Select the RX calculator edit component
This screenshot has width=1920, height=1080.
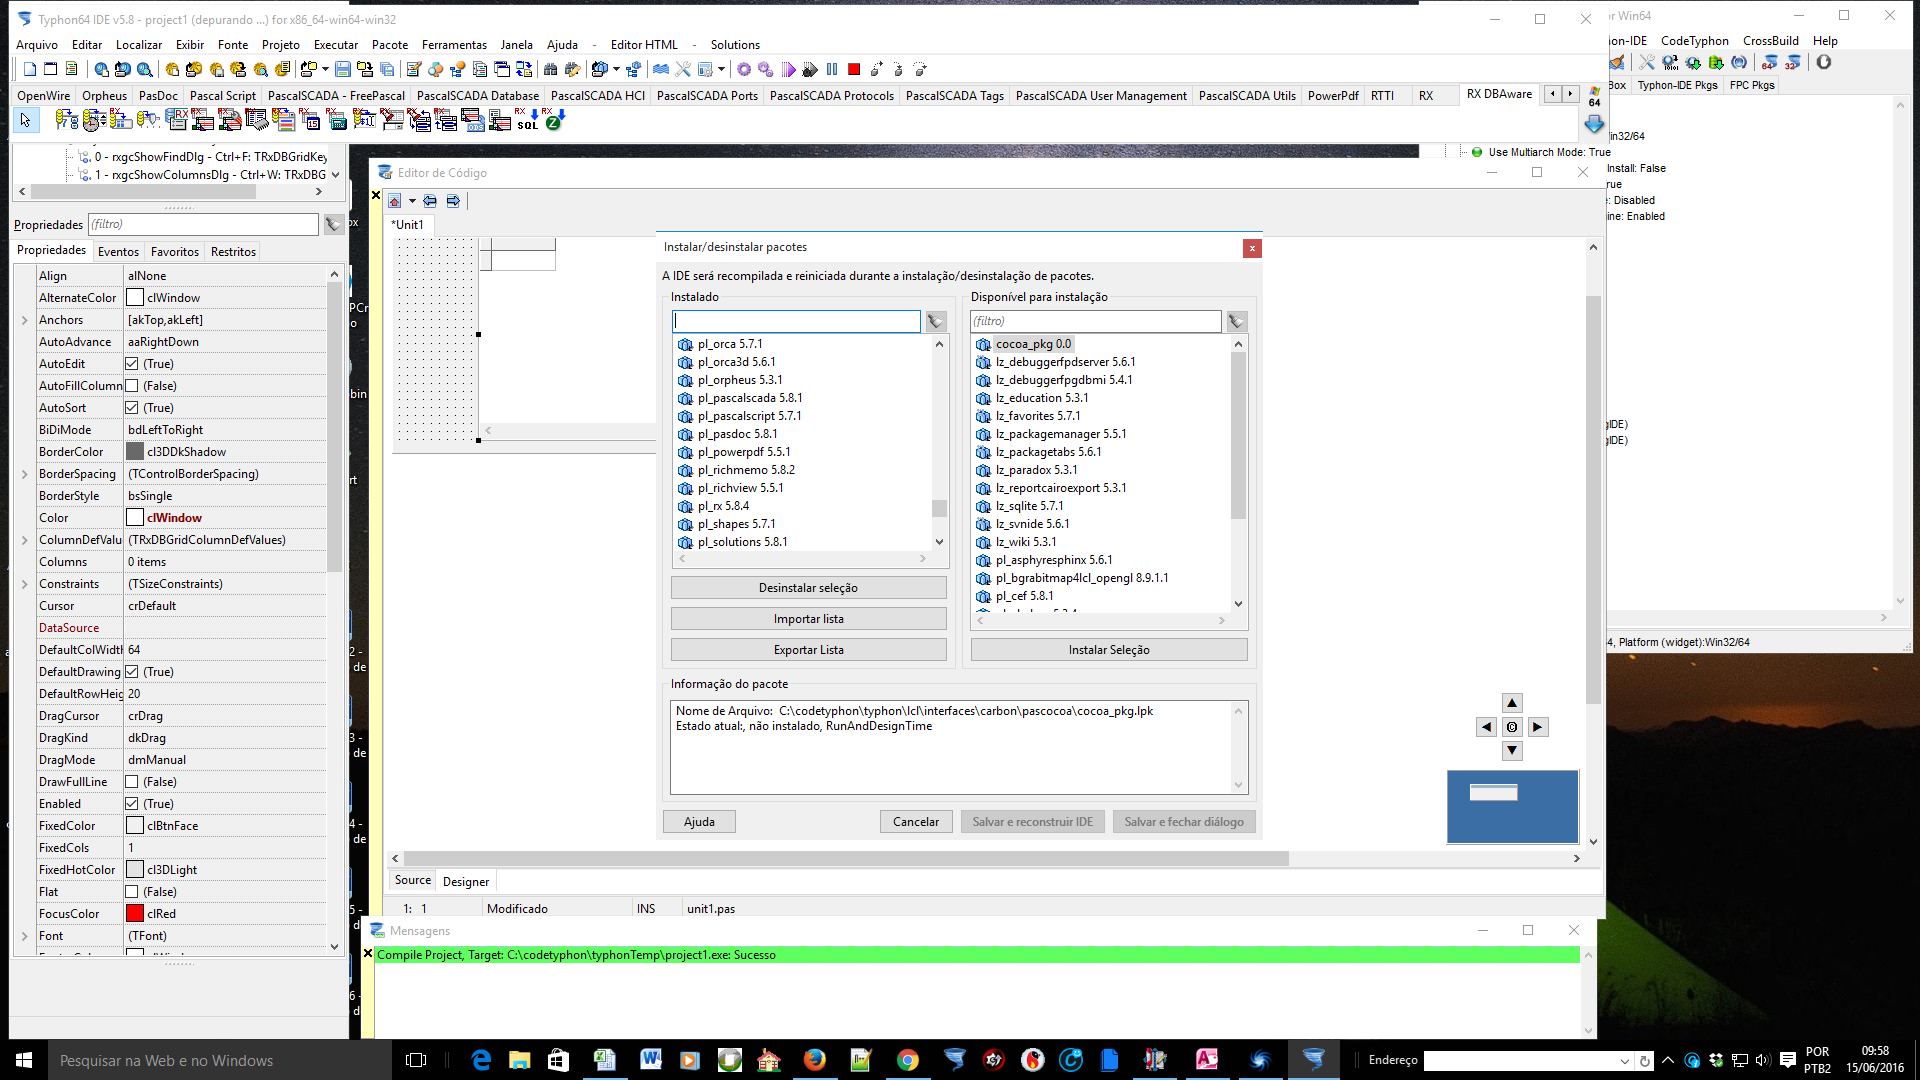point(337,120)
